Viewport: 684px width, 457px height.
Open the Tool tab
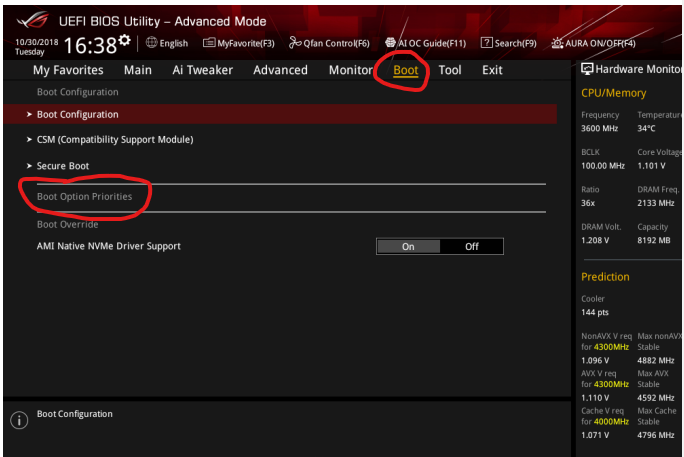tap(450, 70)
